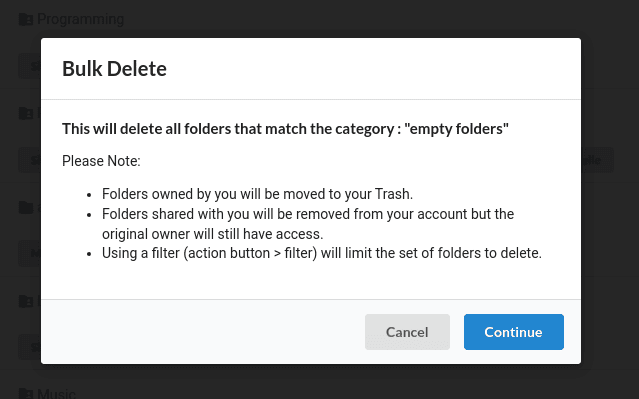Viewport: 639px width, 399px height.
Task: Click the Music folder icon
Action: [26, 394]
